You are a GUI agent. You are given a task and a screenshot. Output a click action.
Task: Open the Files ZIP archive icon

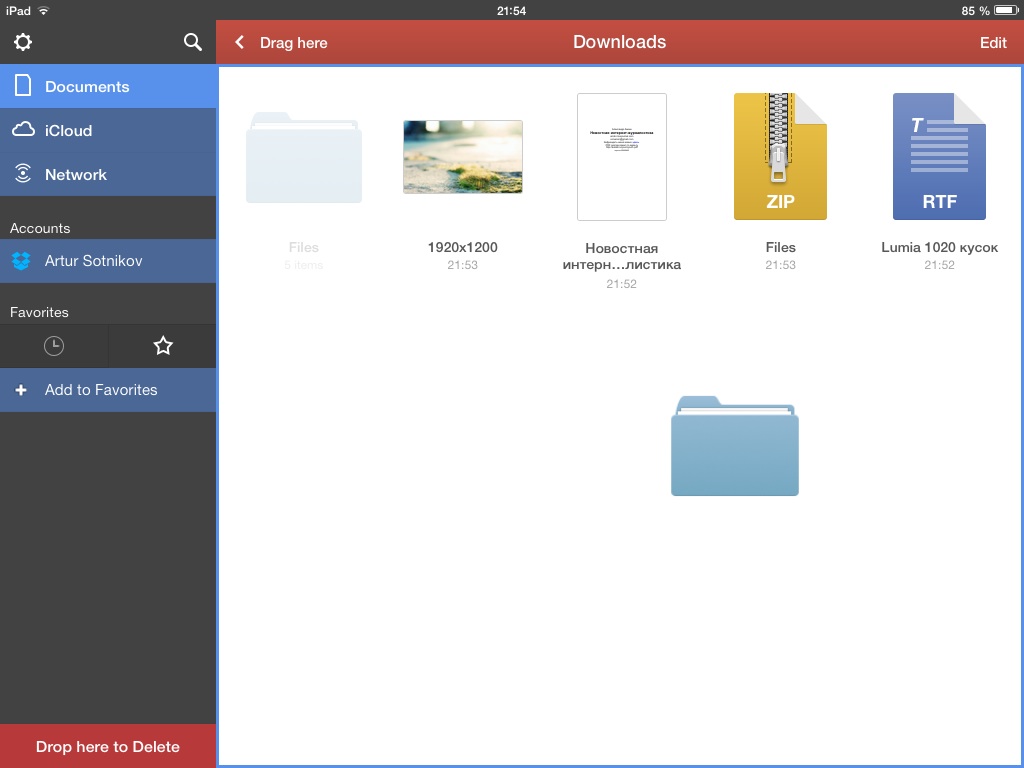point(780,156)
